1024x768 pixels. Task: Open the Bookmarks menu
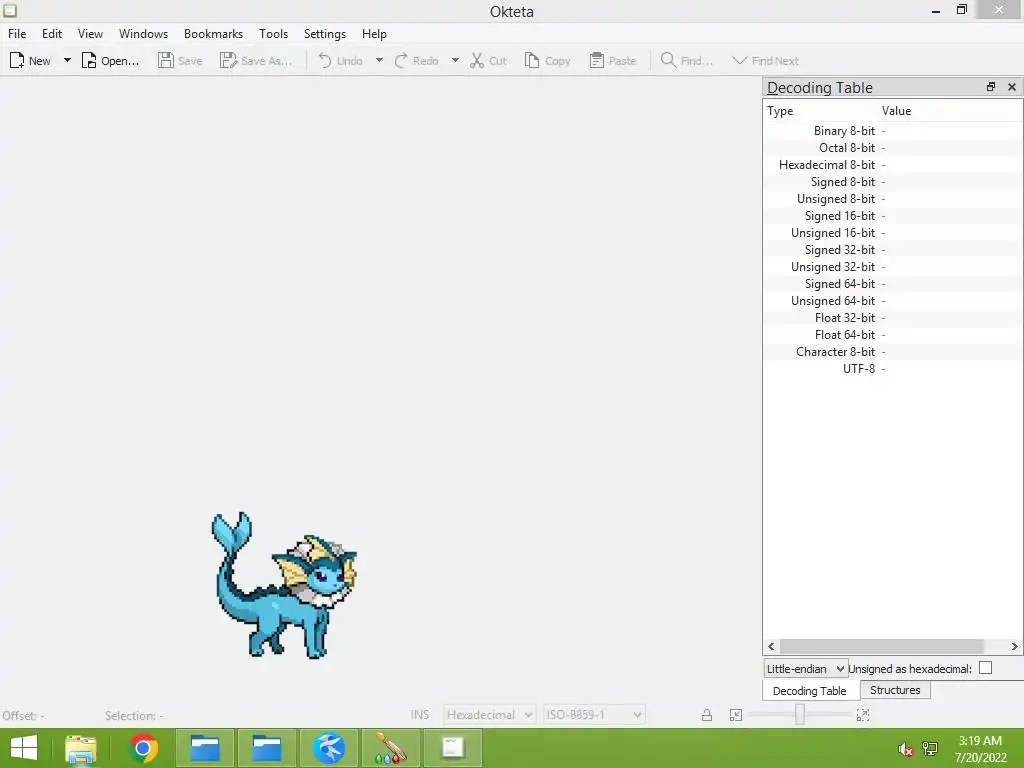click(x=213, y=34)
